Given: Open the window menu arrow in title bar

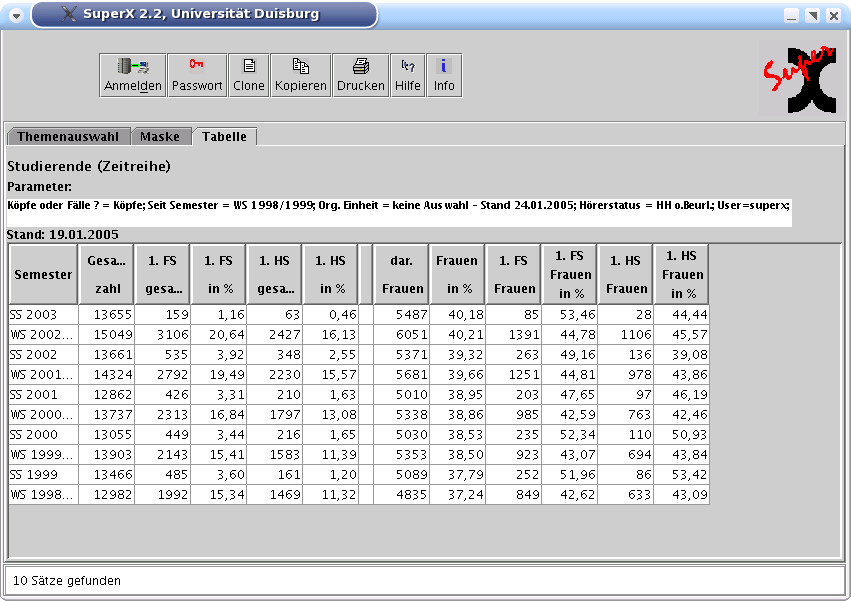Looking at the screenshot, I should click(x=17, y=15).
